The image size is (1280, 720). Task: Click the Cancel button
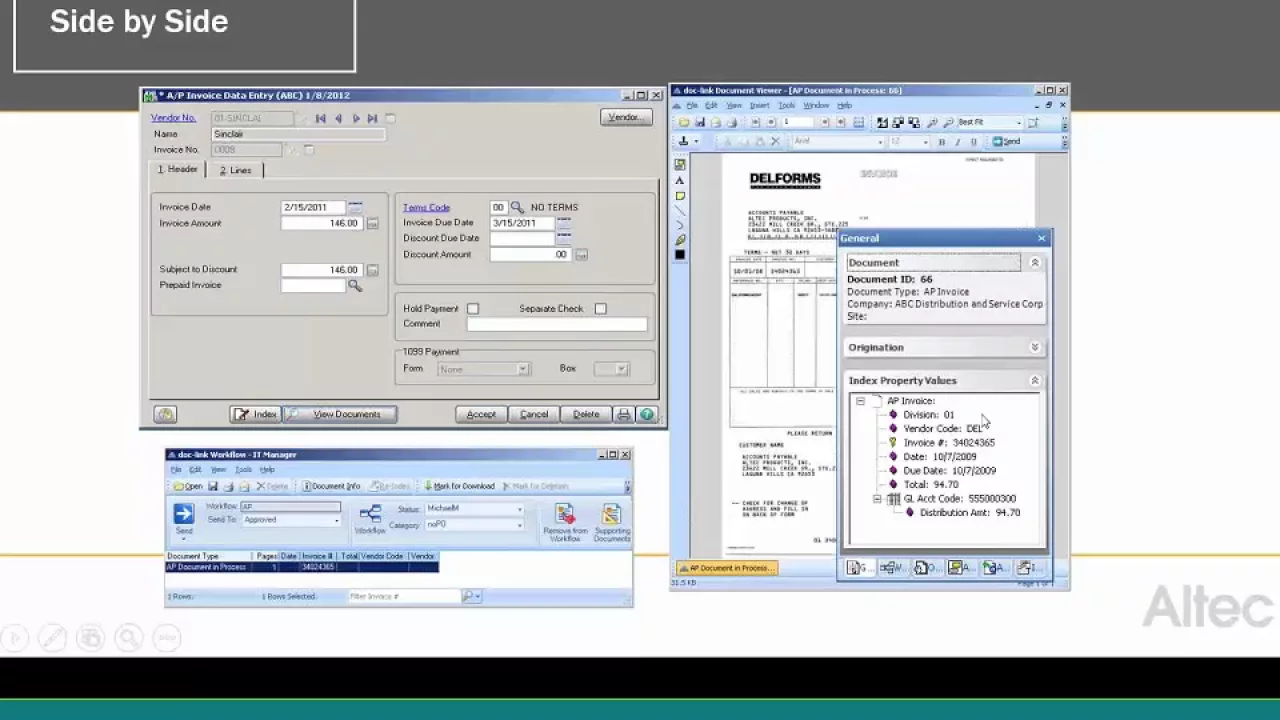coord(534,414)
